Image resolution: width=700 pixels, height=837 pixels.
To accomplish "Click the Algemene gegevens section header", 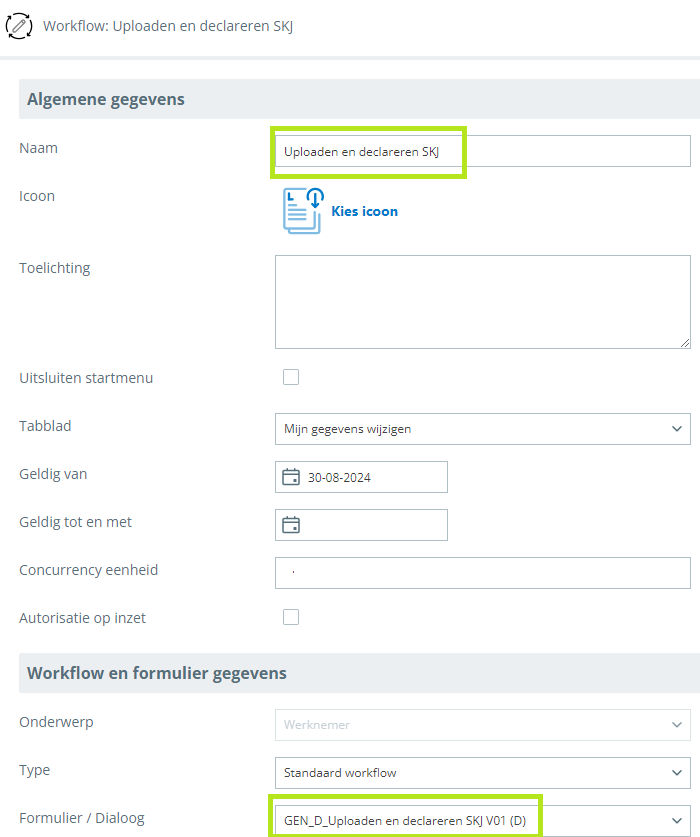I will [x=106, y=99].
